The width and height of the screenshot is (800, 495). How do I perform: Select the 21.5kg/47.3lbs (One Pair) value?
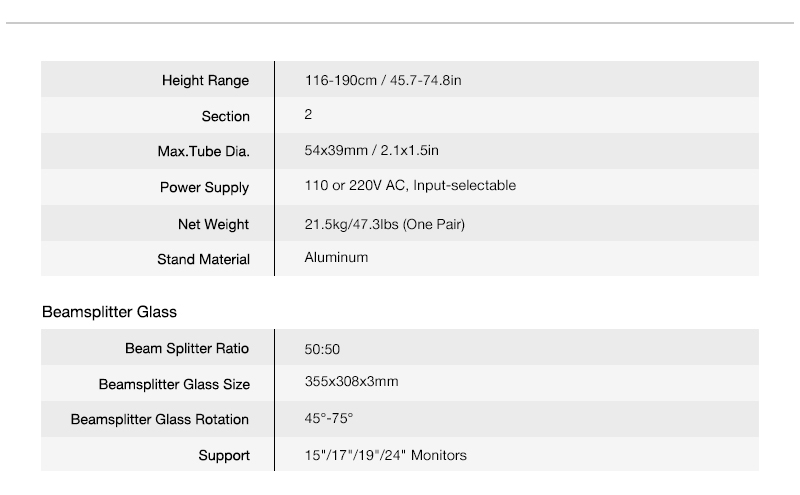point(384,224)
